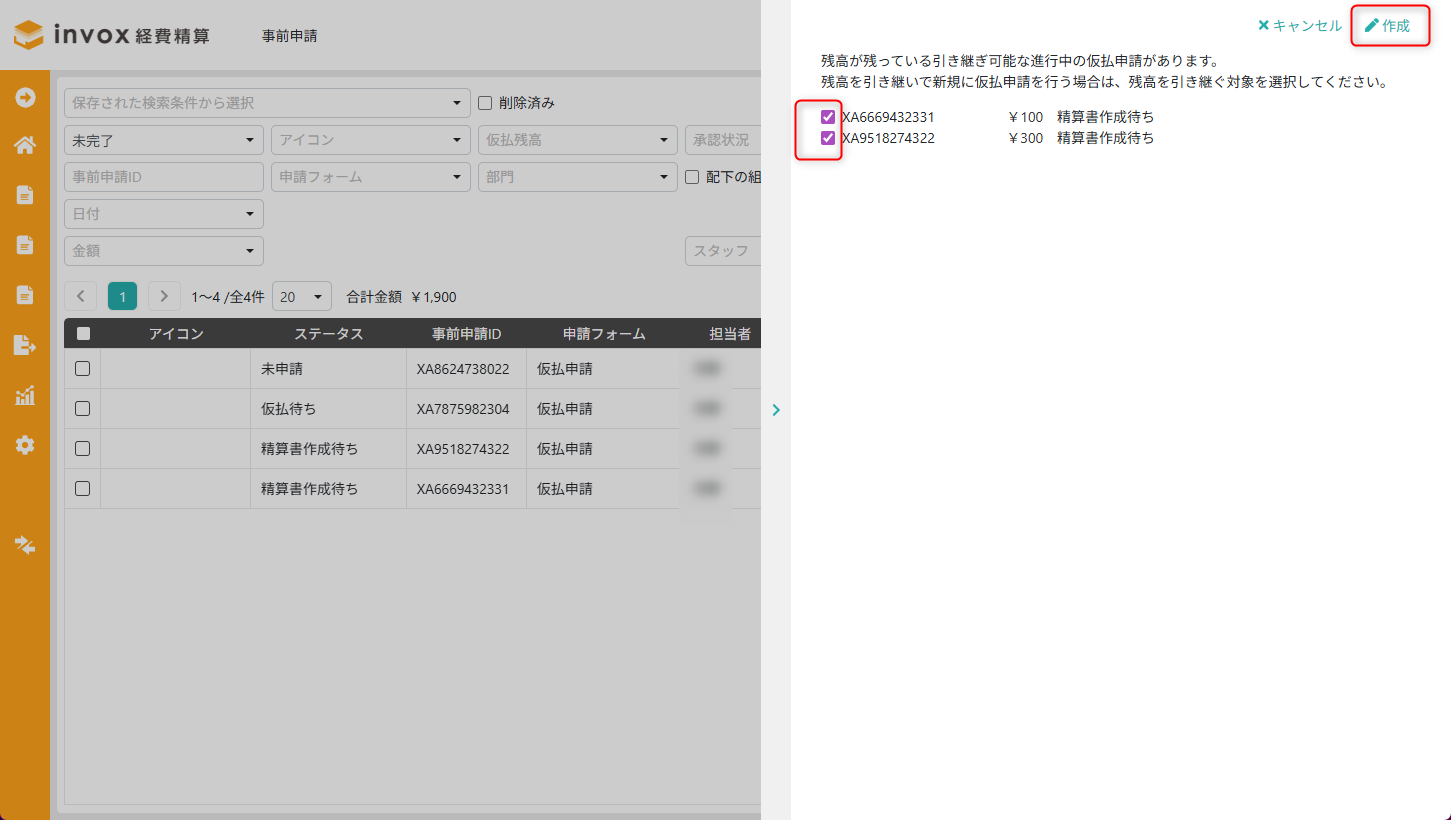Open the bar chart analytics icon

[x=25, y=395]
